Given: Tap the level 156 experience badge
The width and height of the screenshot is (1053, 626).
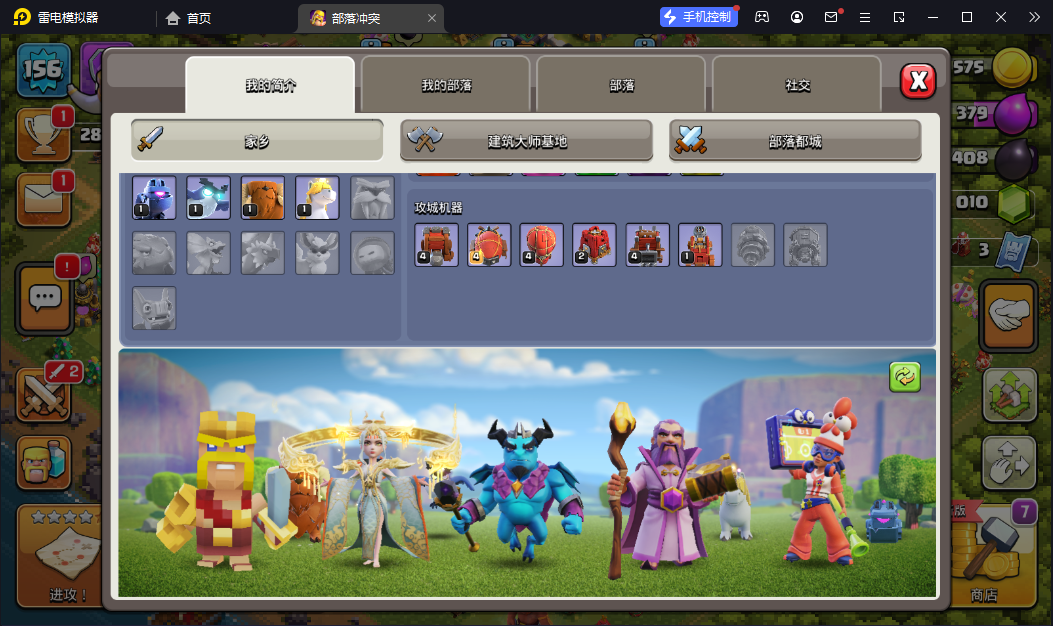Looking at the screenshot, I should pyautogui.click(x=43, y=69).
